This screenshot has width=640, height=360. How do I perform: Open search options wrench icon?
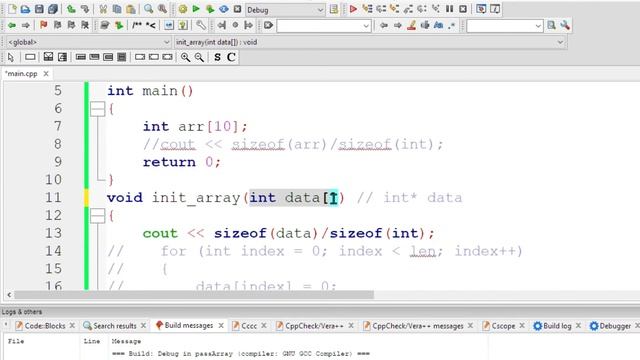point(565,25)
